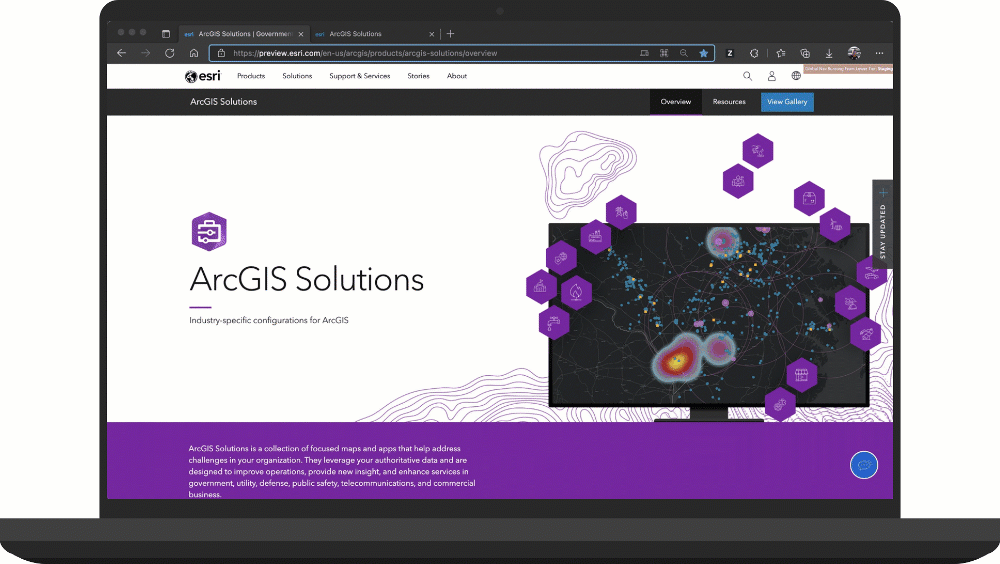Click the Esri logo

(203, 76)
